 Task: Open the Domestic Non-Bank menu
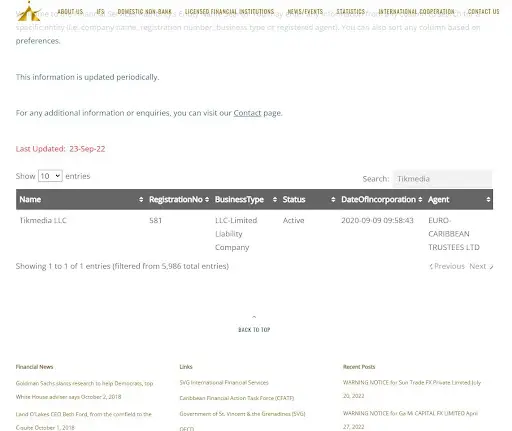[144, 12]
